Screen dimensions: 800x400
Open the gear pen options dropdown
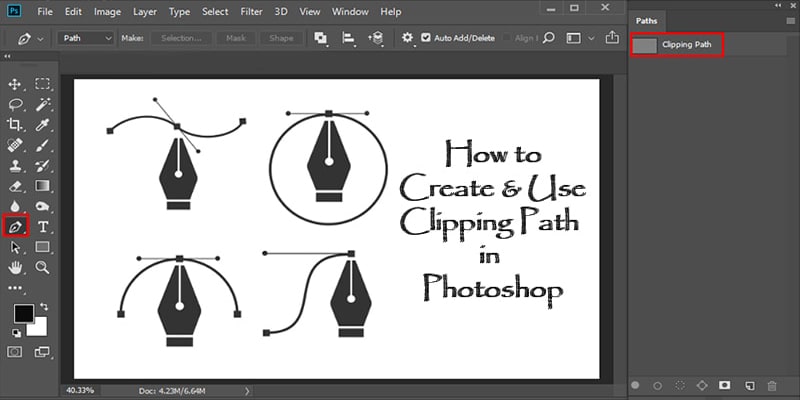407,38
